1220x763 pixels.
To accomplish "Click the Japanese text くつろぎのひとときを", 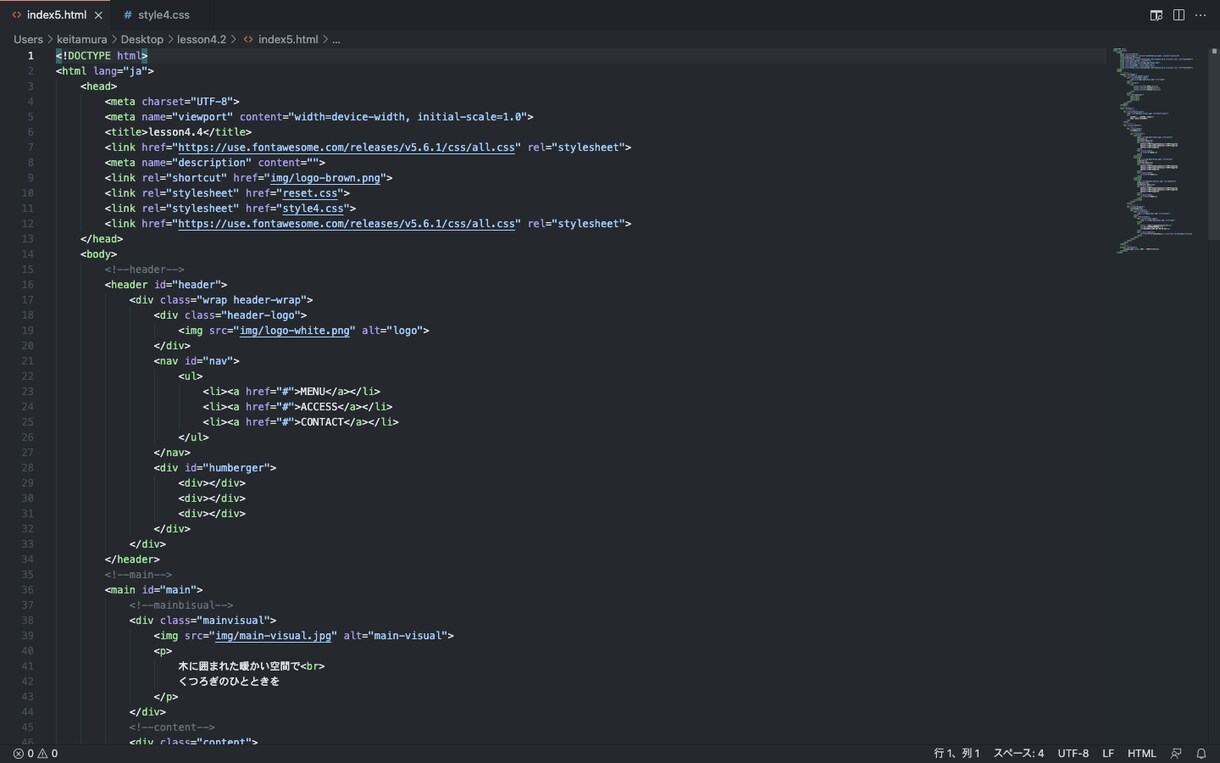I will pyautogui.click(x=229, y=681).
